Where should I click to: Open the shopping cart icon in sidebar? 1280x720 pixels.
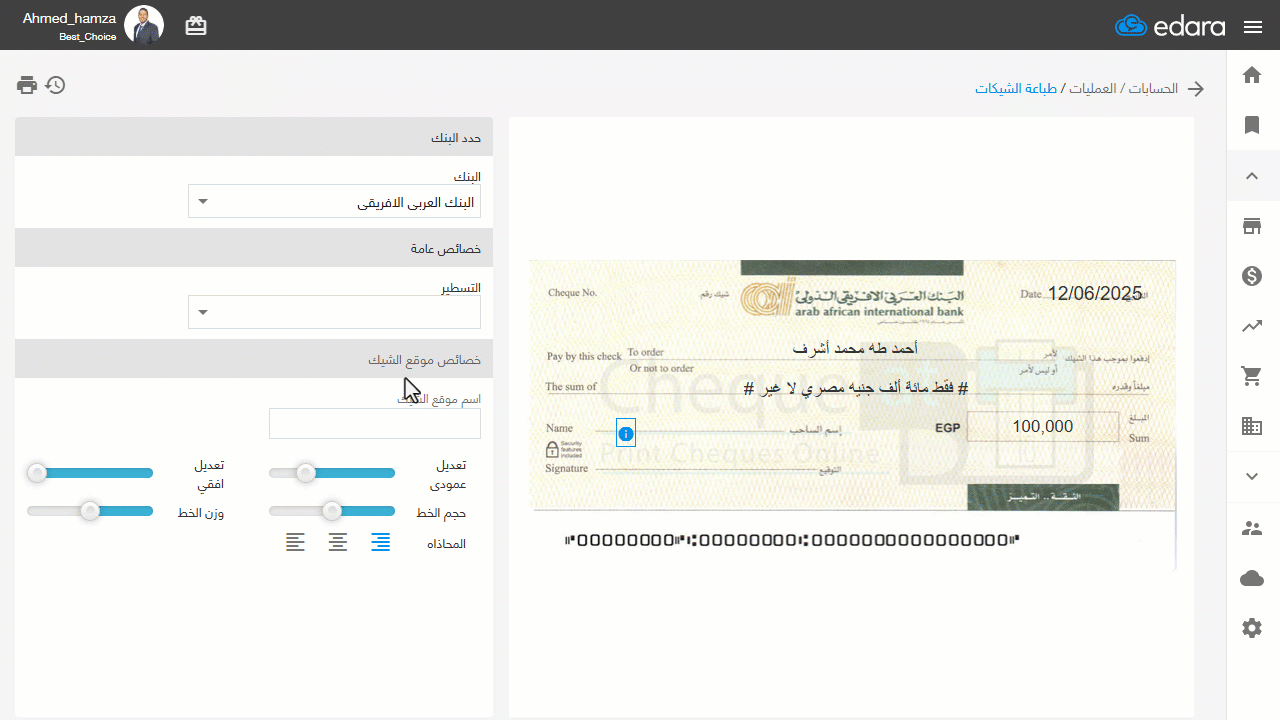pyautogui.click(x=1252, y=376)
